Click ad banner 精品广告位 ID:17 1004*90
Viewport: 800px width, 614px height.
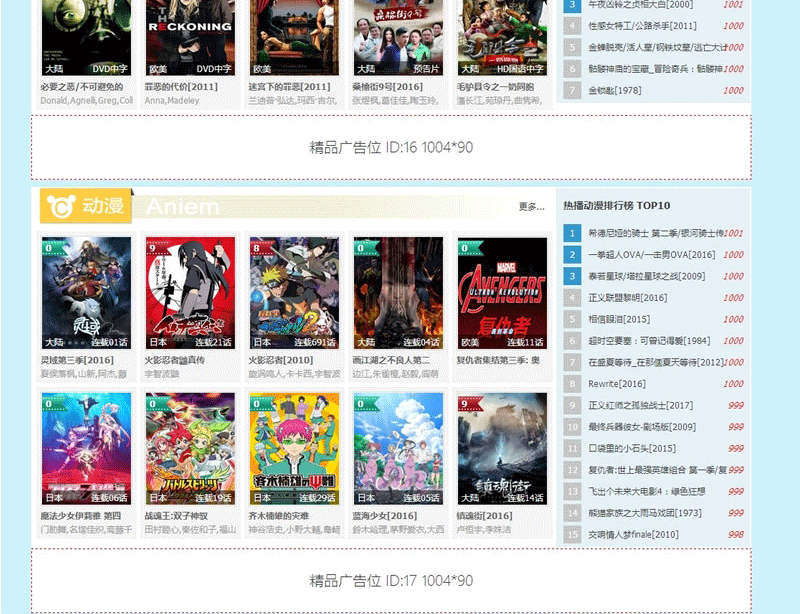point(391,581)
